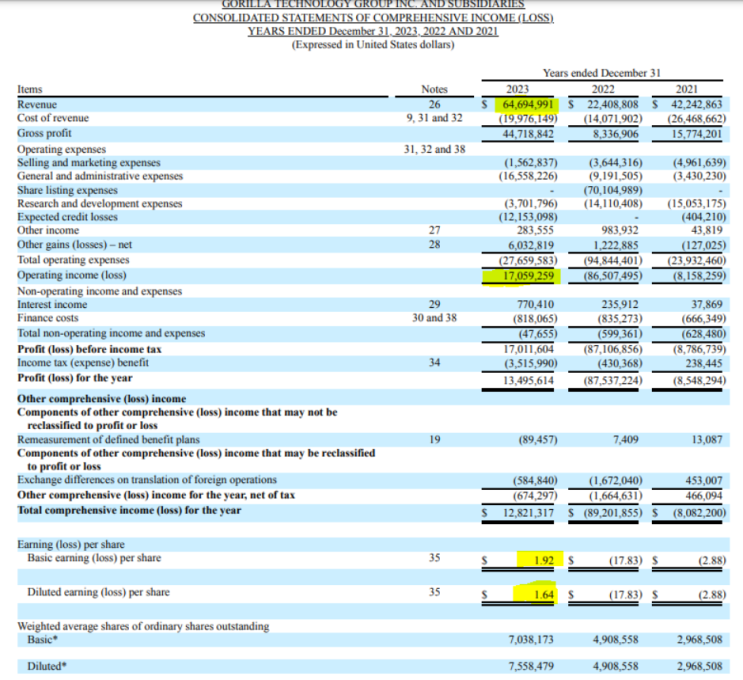This screenshot has height=680, width=743.
Task: Click the 'Selling and marketing expenses' row label
Action: click(x=89, y=163)
